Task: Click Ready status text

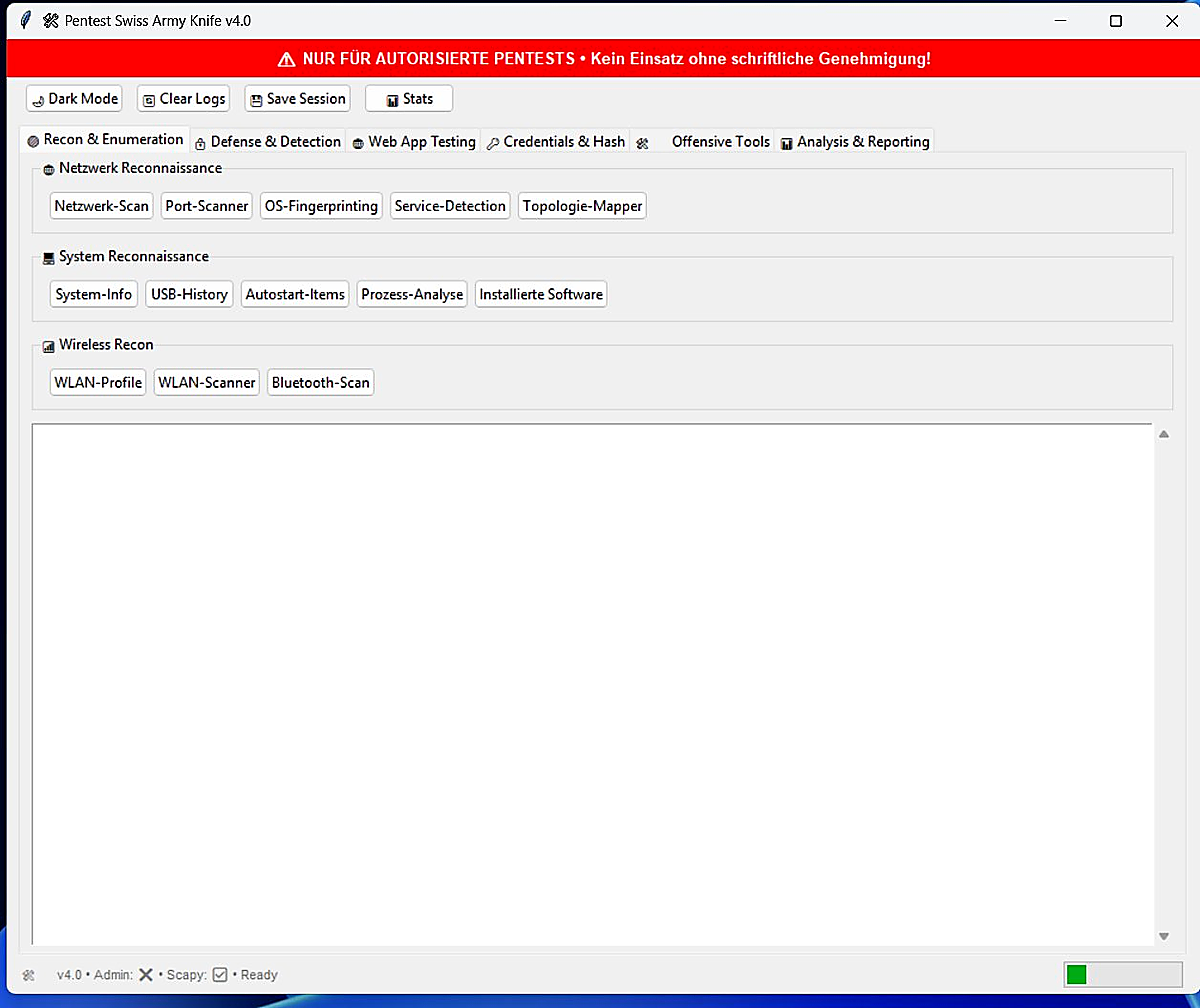Action: pos(259,975)
